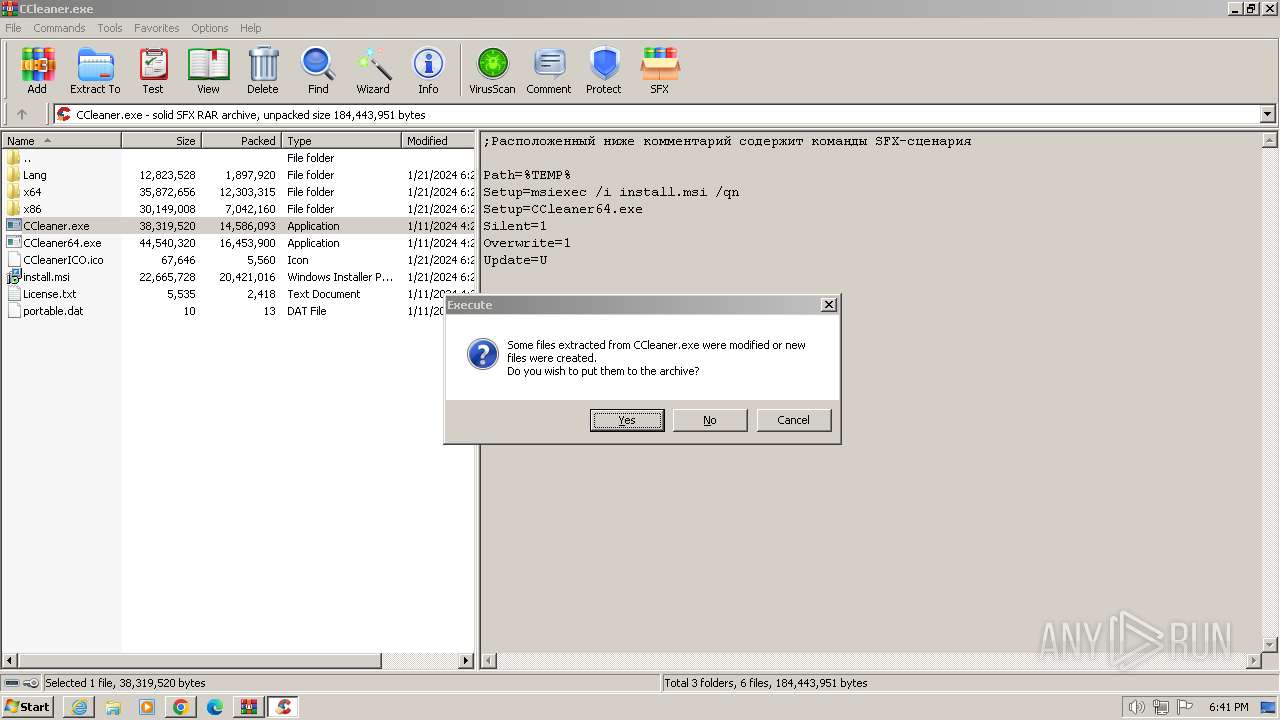The height and width of the screenshot is (720, 1280).
Task: Click the 'Path=%TEMP%' comment line
Action: pos(527,175)
